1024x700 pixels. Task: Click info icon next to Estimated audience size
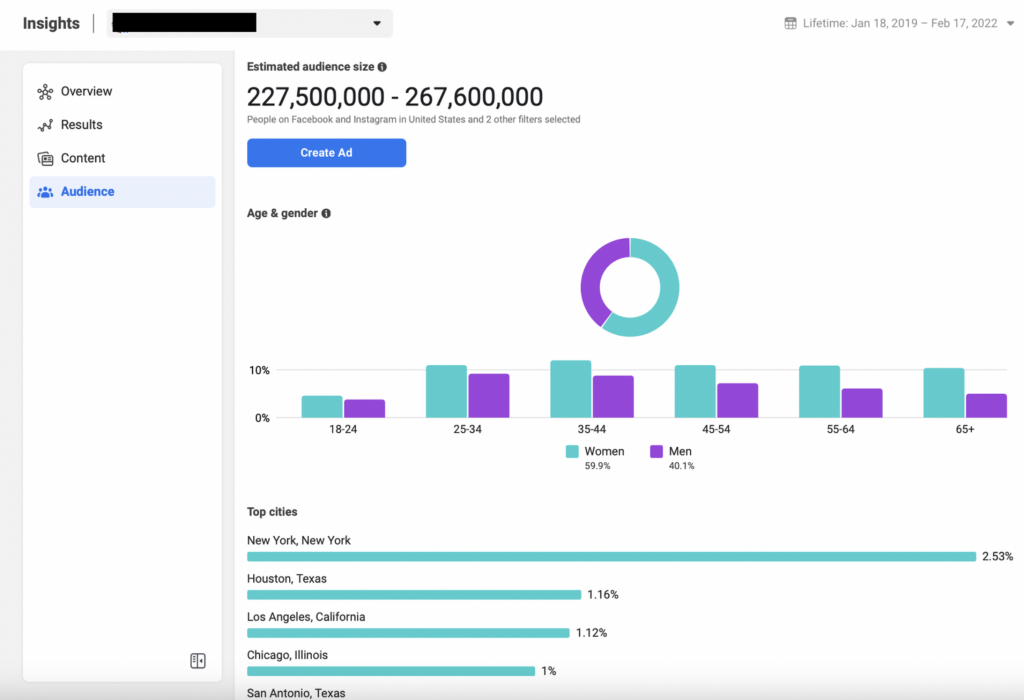click(382, 67)
